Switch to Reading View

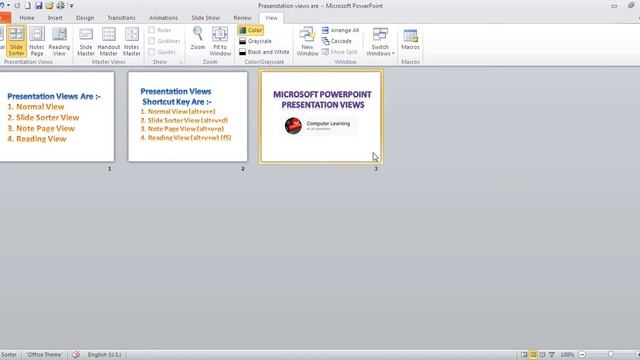[59, 41]
